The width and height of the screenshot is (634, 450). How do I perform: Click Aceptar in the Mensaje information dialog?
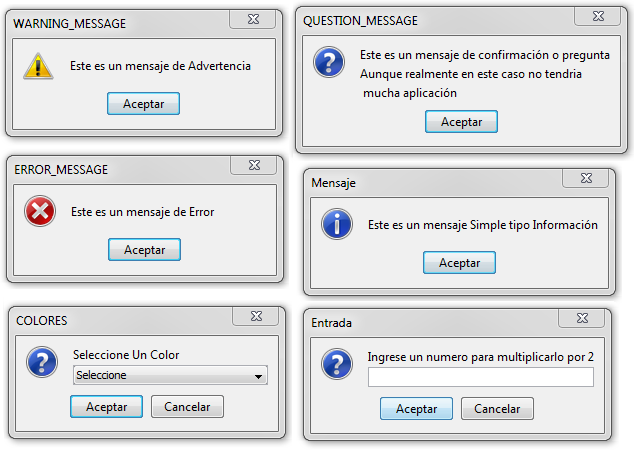point(459,262)
